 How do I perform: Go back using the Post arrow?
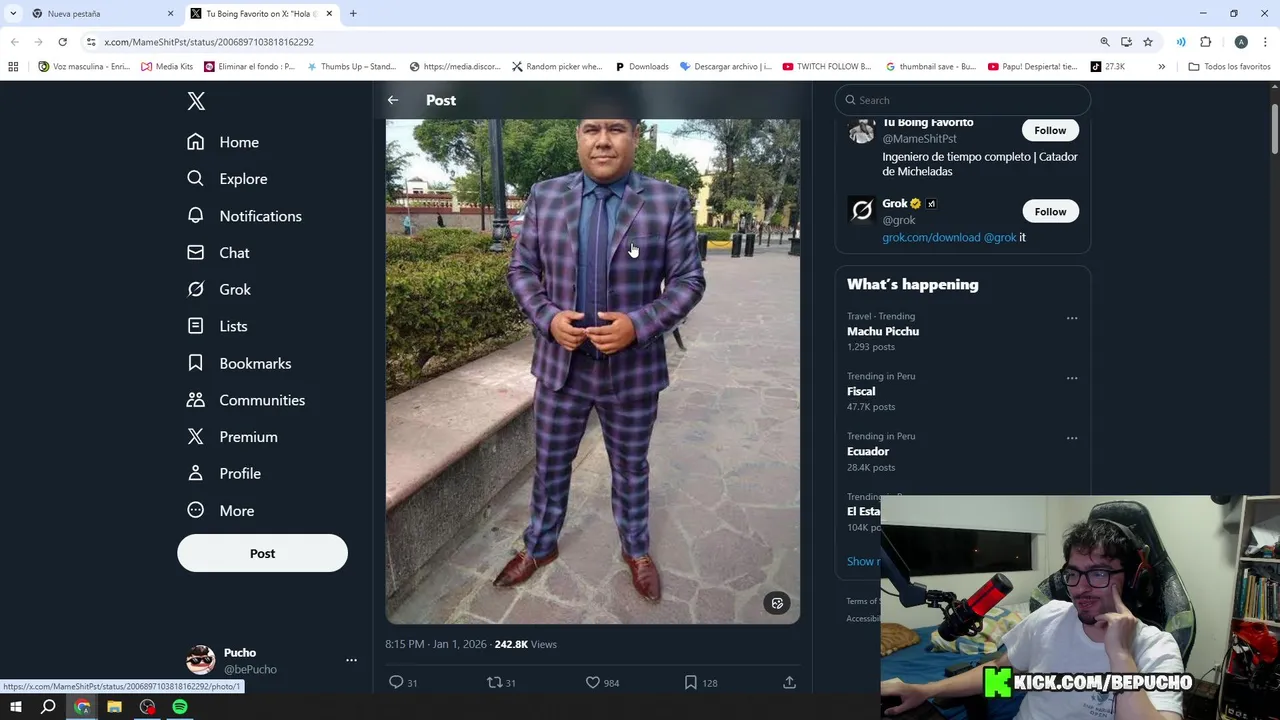(393, 100)
